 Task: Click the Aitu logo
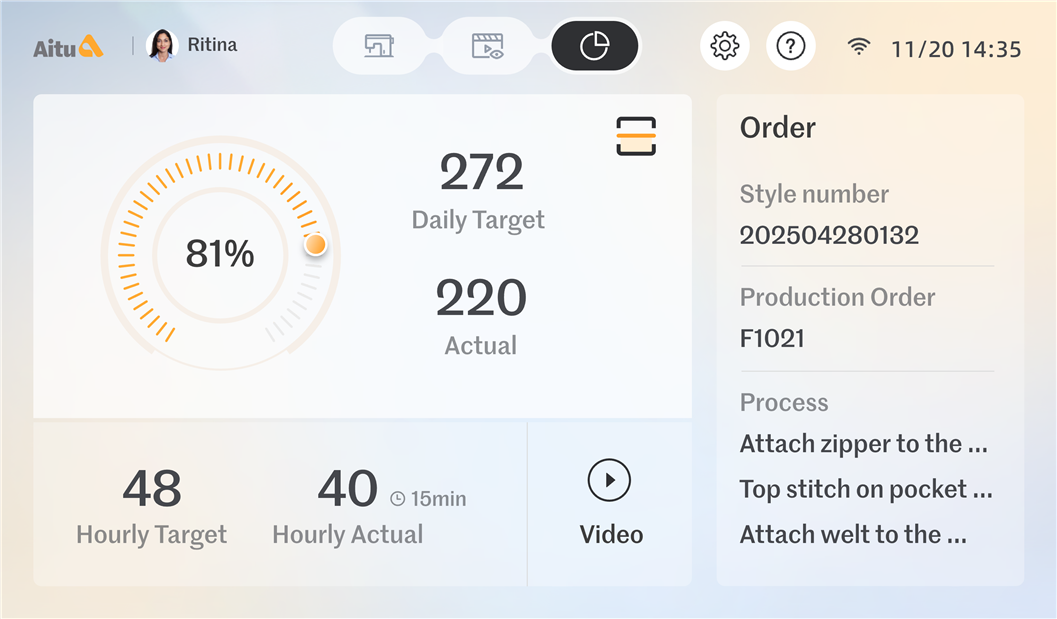(68, 46)
